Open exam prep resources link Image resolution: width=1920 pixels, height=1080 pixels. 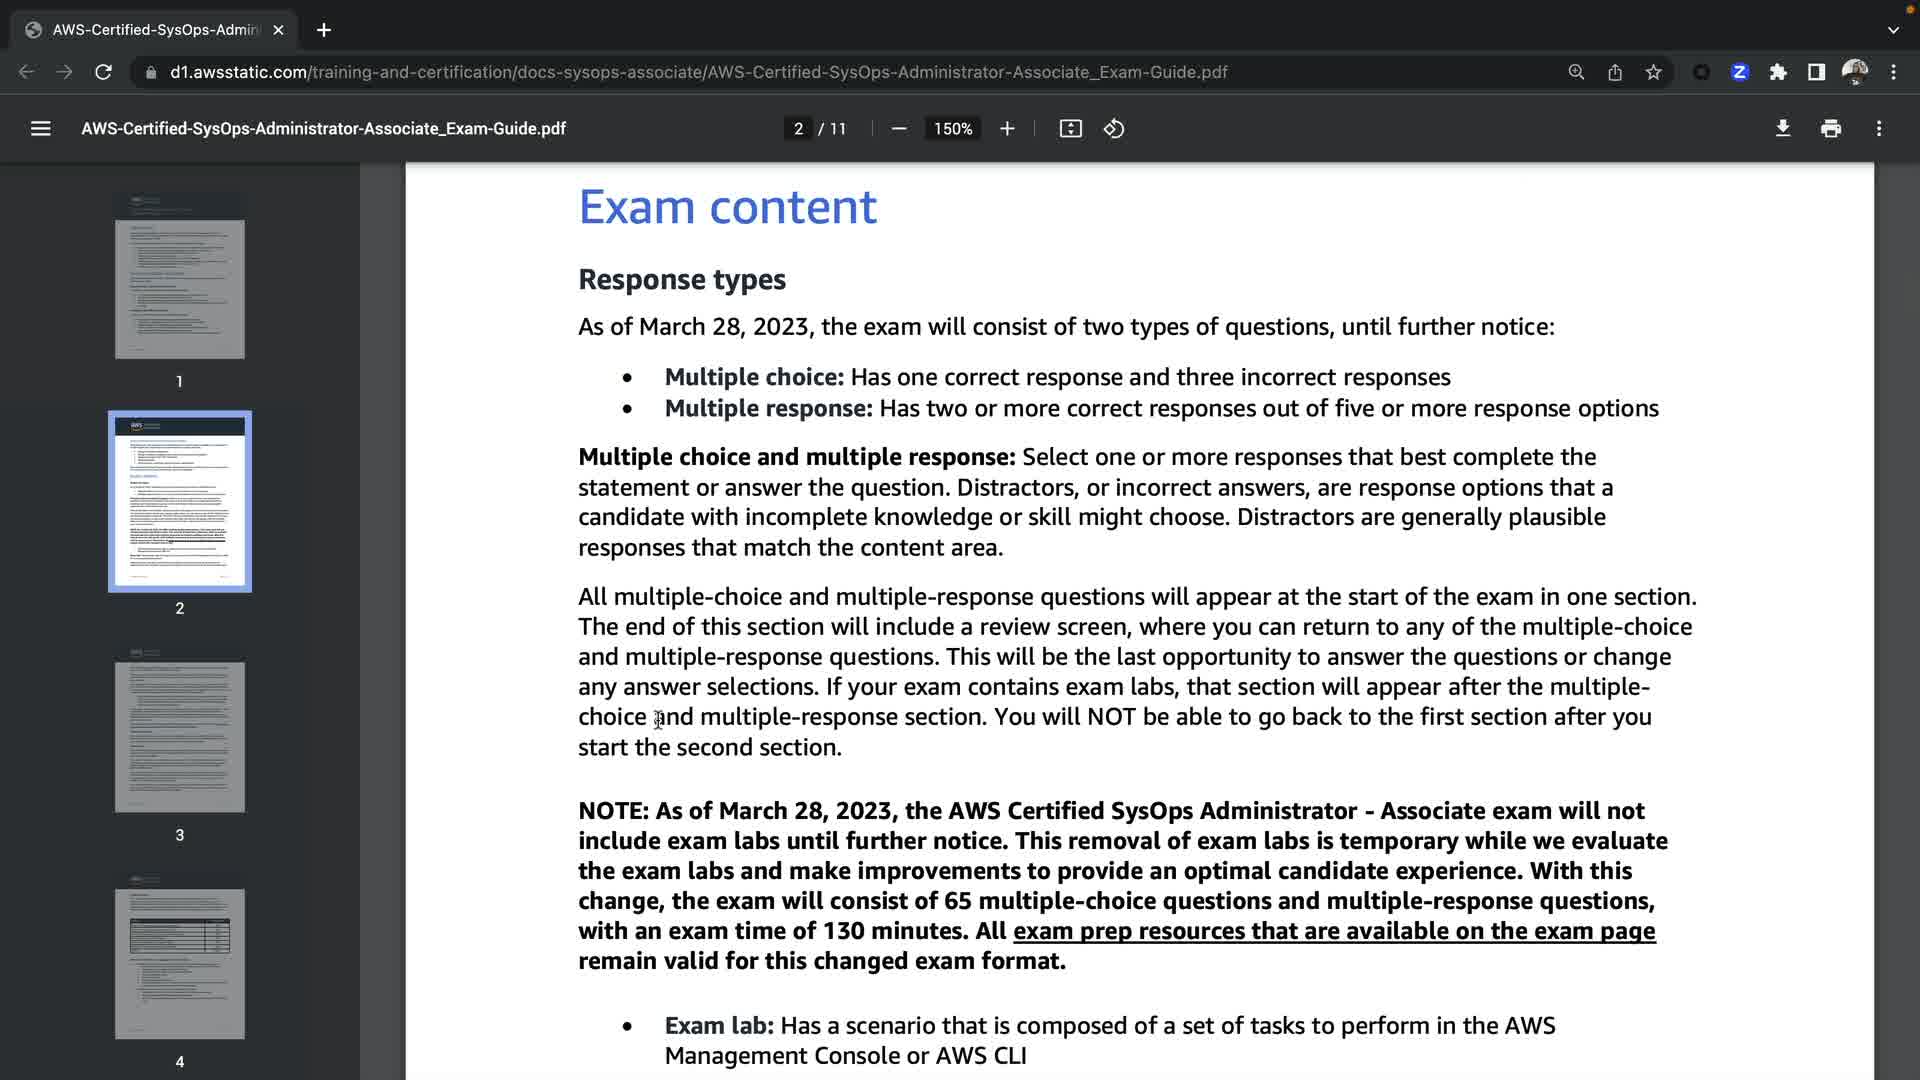click(x=1334, y=931)
